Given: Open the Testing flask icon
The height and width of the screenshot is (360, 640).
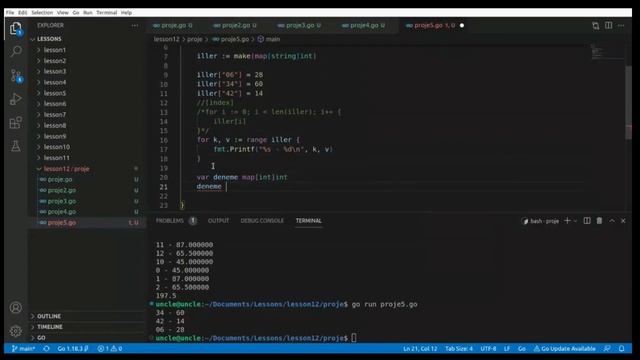Looking at the screenshot, I should (x=16, y=146).
